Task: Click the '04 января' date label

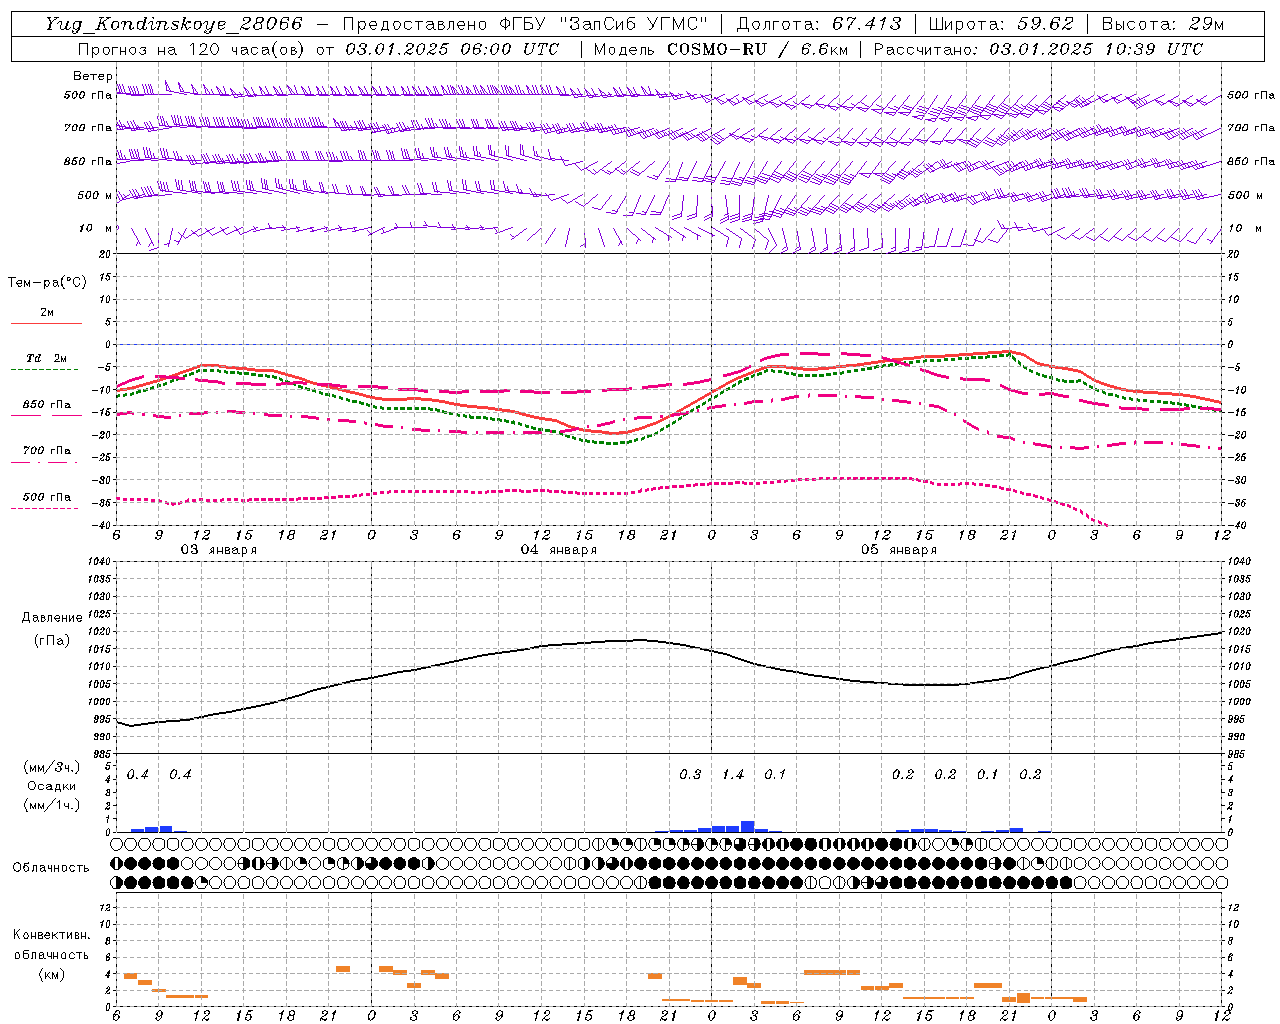Action: coord(559,550)
